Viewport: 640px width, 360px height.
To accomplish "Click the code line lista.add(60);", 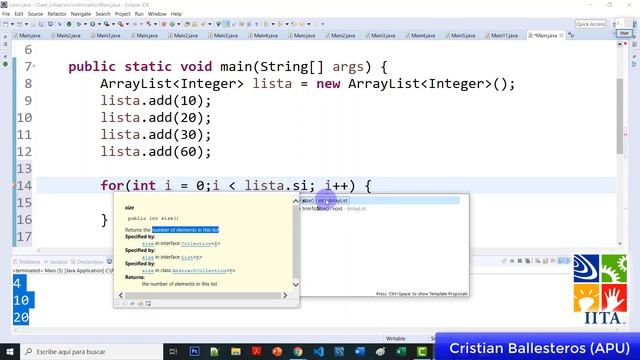I will [156, 152].
